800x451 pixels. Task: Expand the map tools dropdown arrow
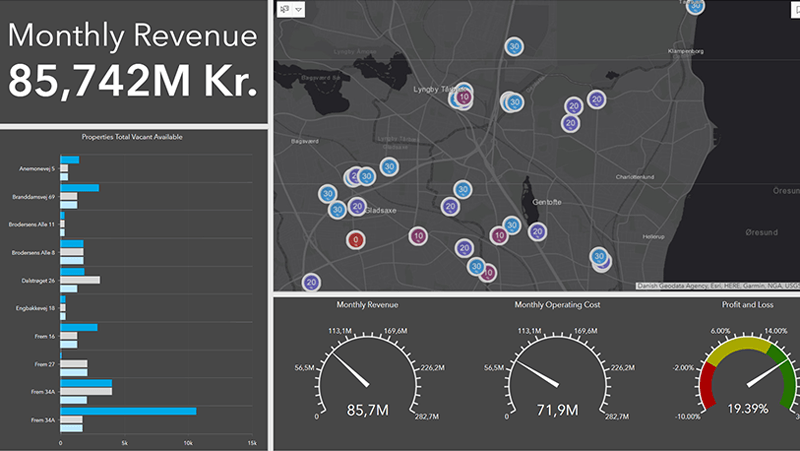[299, 8]
